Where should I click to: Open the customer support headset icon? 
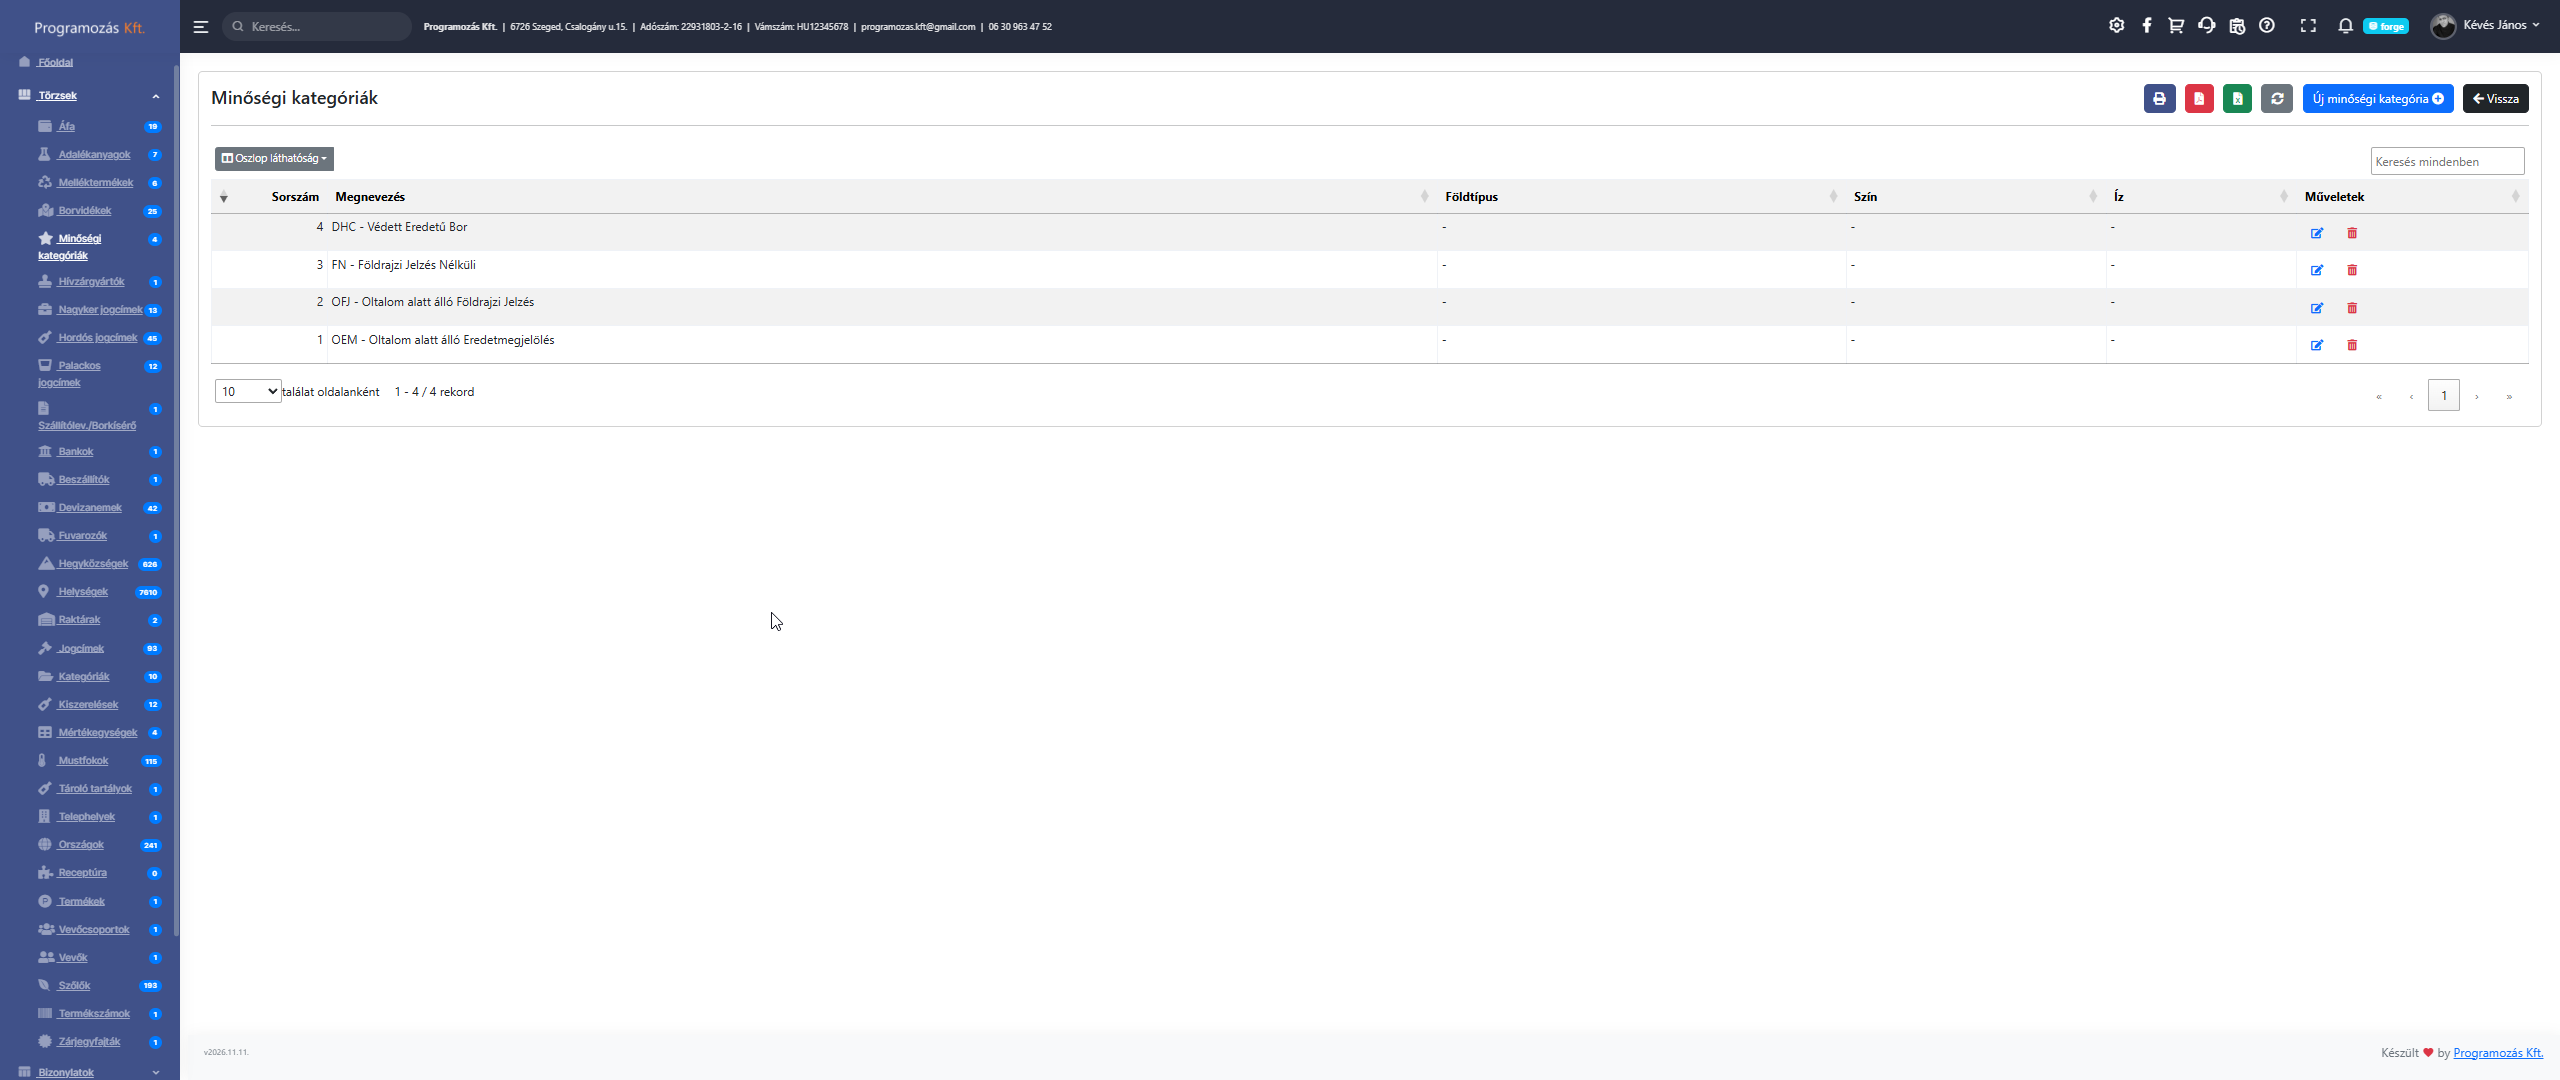(2206, 26)
